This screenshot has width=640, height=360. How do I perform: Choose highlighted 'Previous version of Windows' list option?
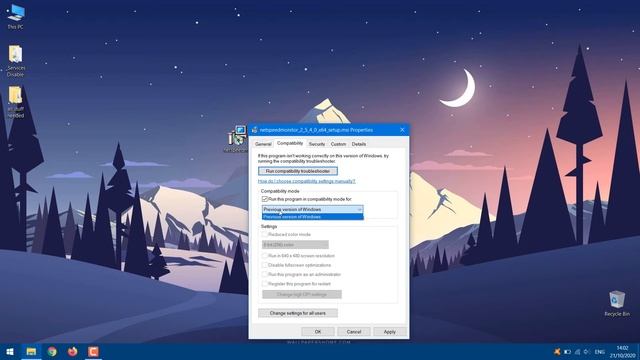click(x=313, y=217)
